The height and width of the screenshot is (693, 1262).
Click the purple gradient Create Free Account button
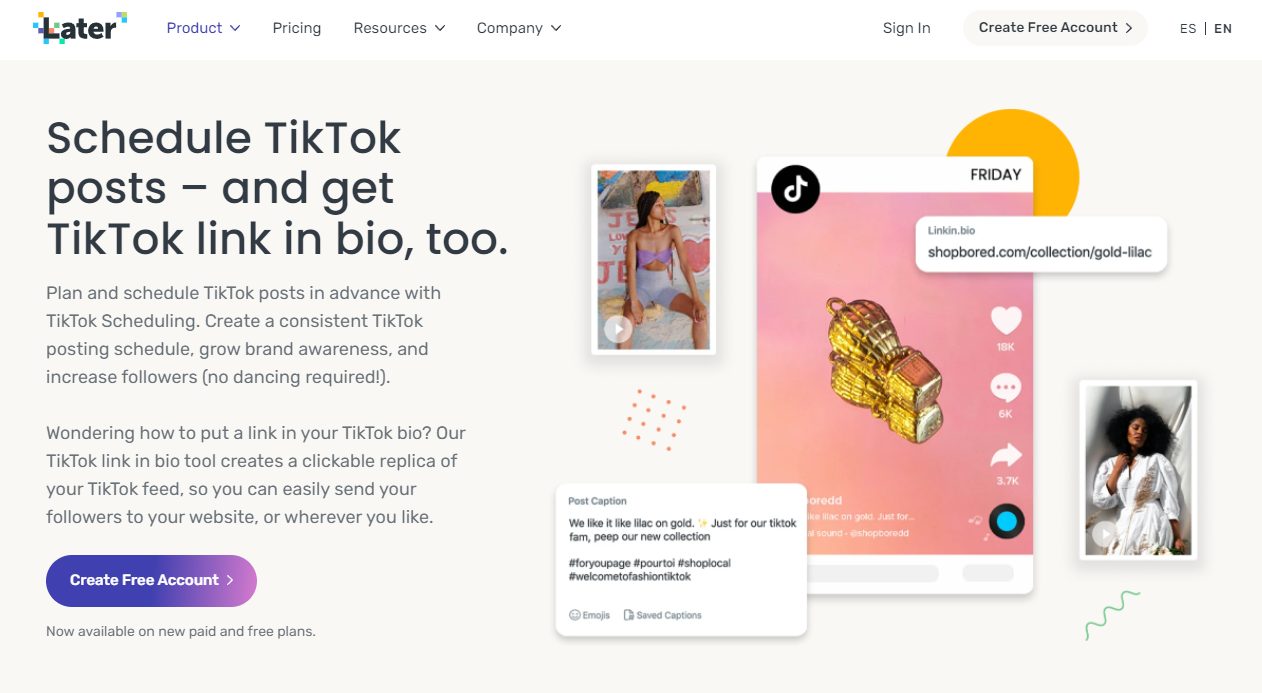[151, 581]
